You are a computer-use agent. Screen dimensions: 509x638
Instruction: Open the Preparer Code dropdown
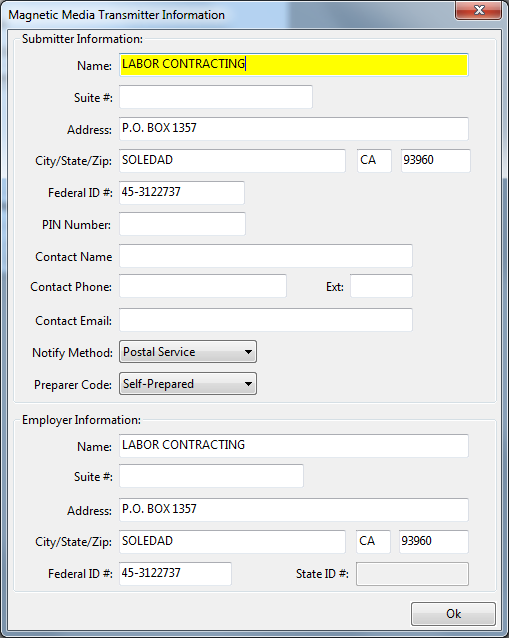(x=188, y=384)
